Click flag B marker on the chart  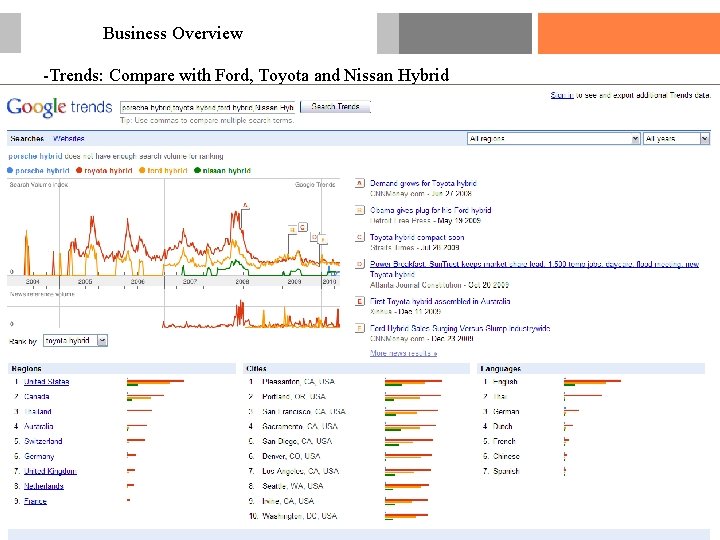pyautogui.click(x=292, y=229)
